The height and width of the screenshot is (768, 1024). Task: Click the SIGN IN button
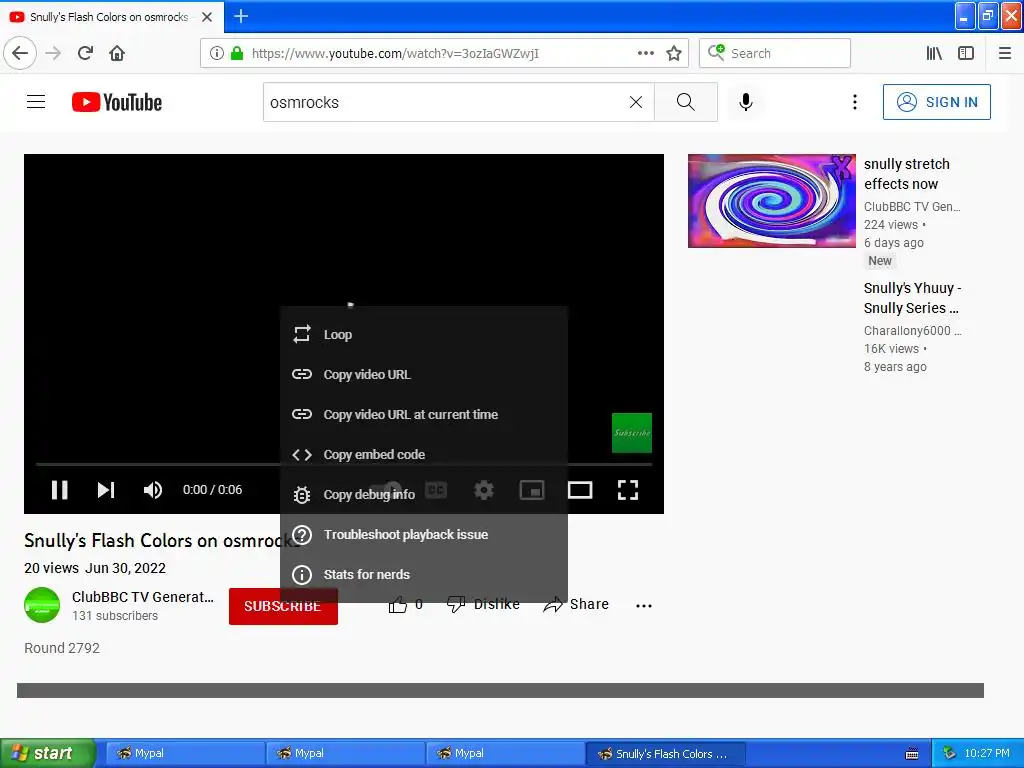(x=936, y=102)
